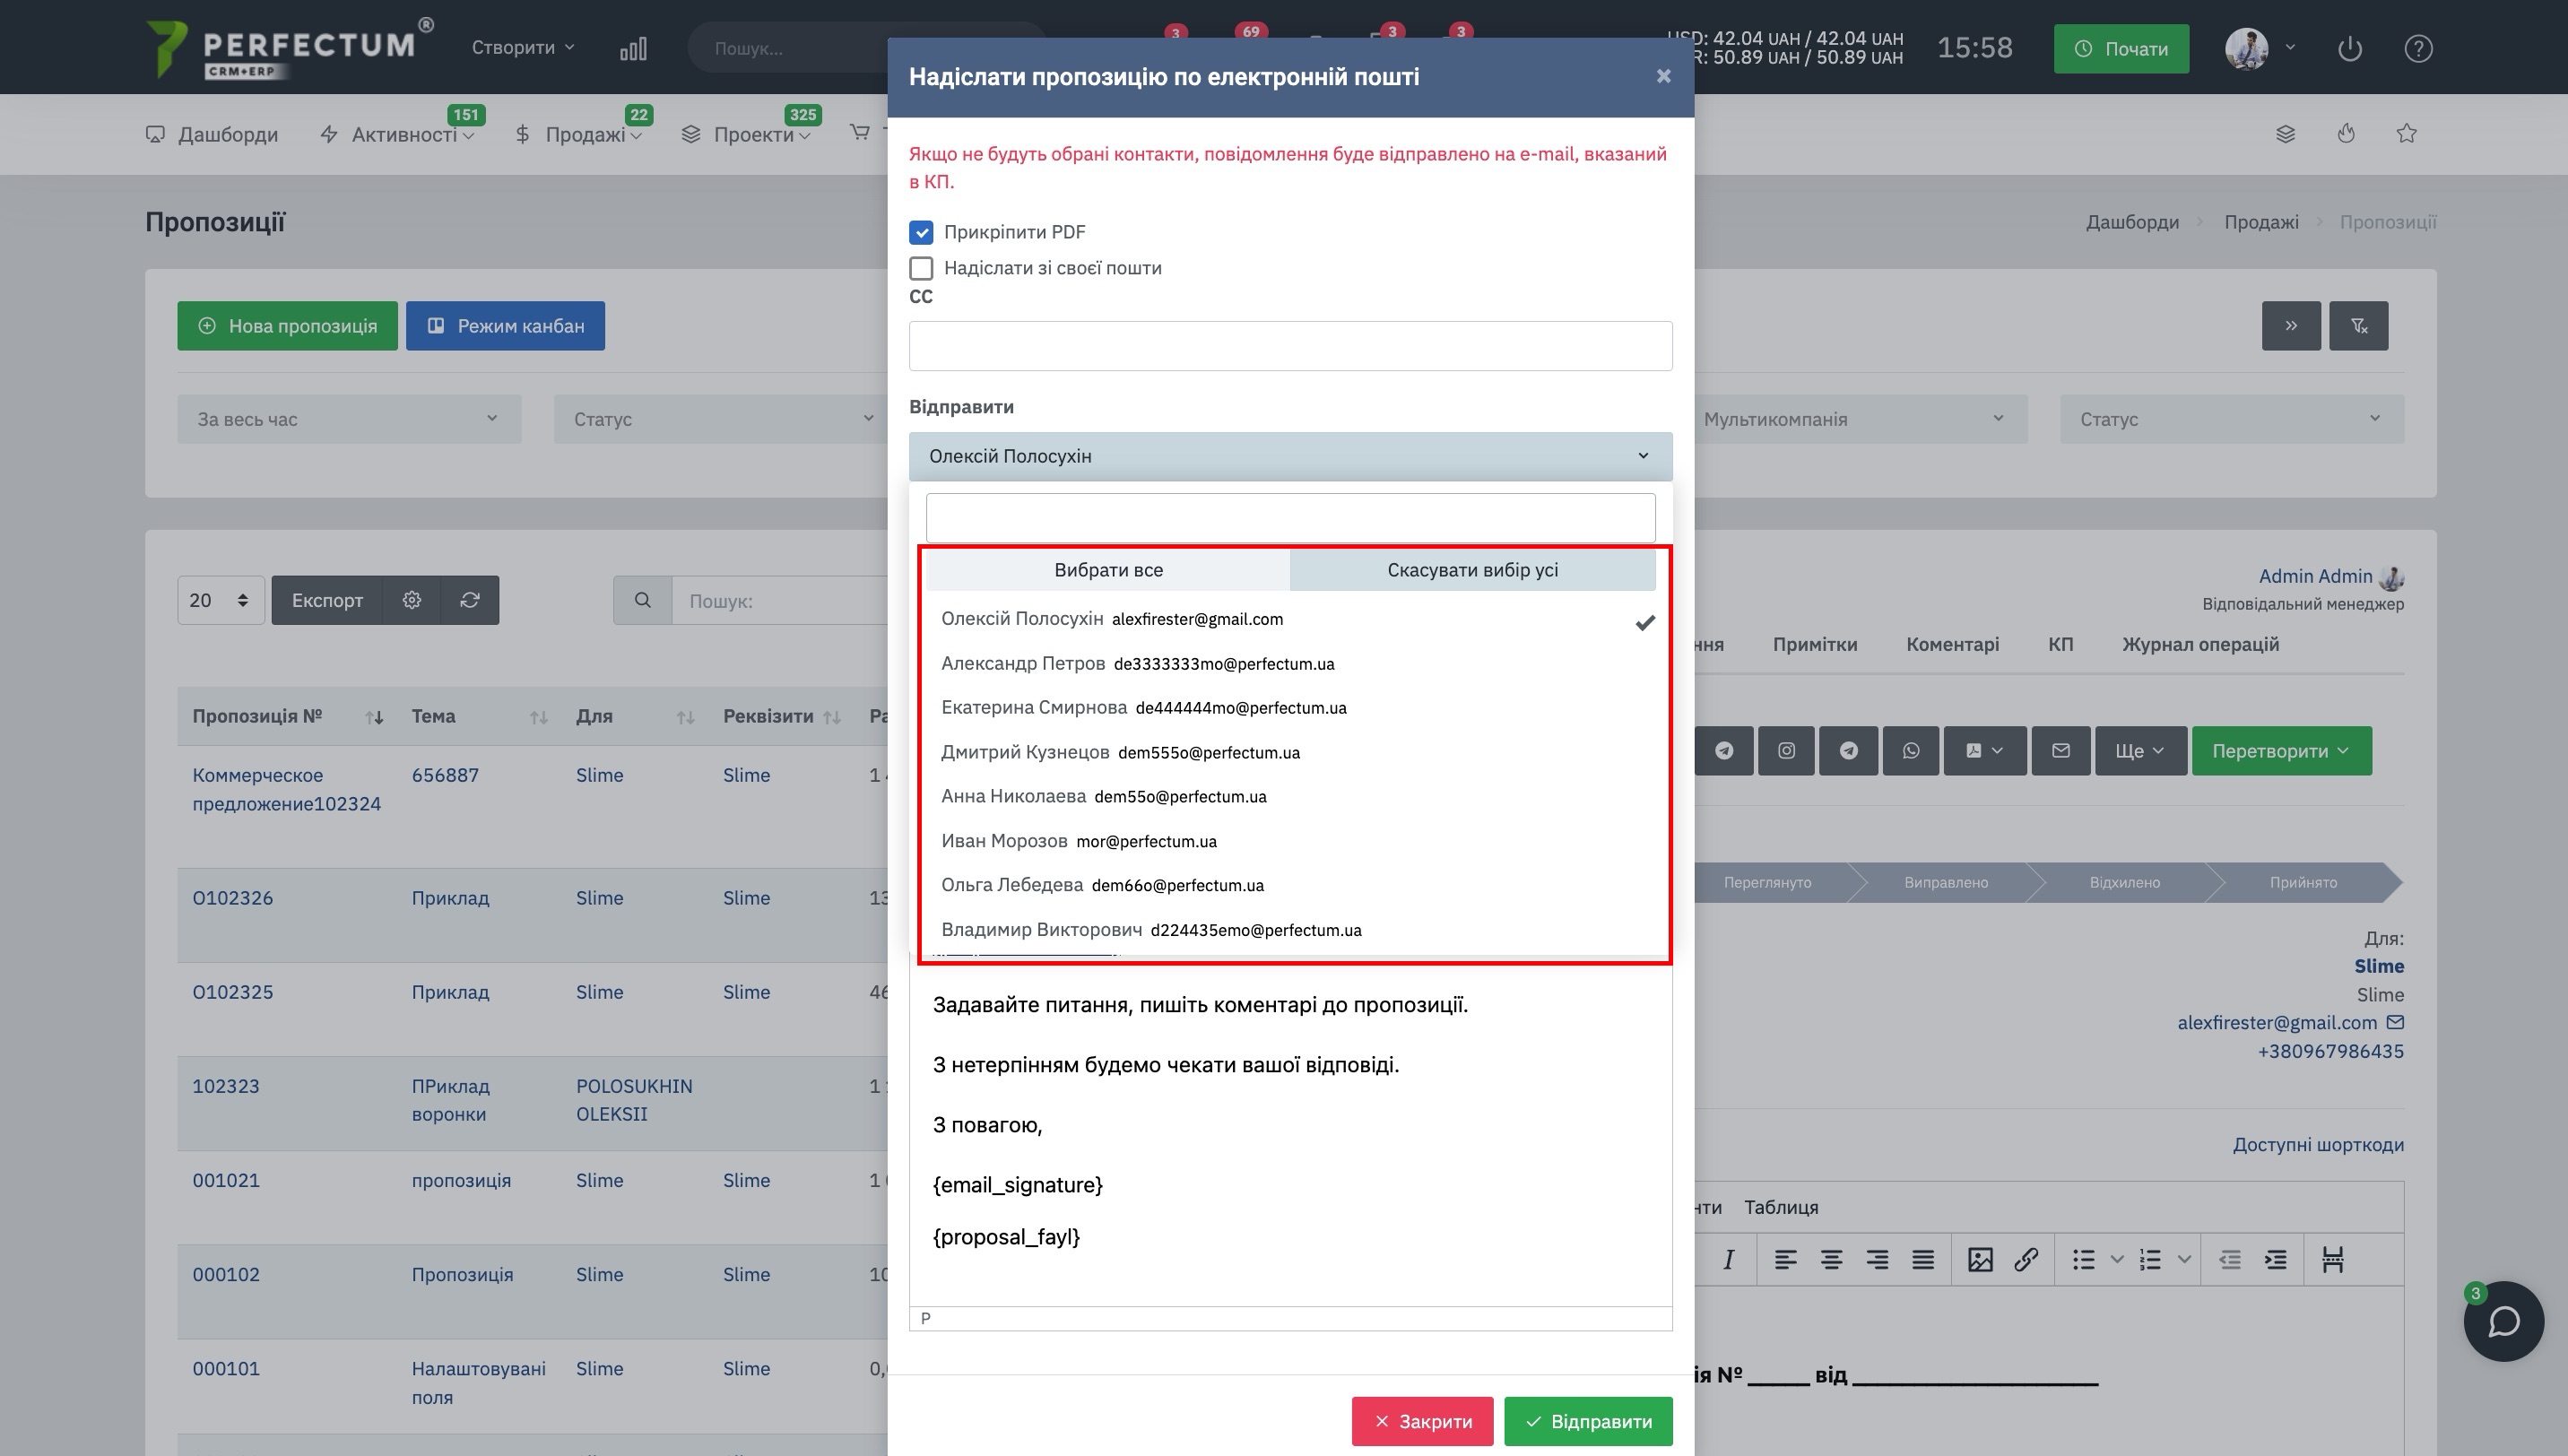
Task: Open the Коментарі tab
Action: coord(1952,645)
